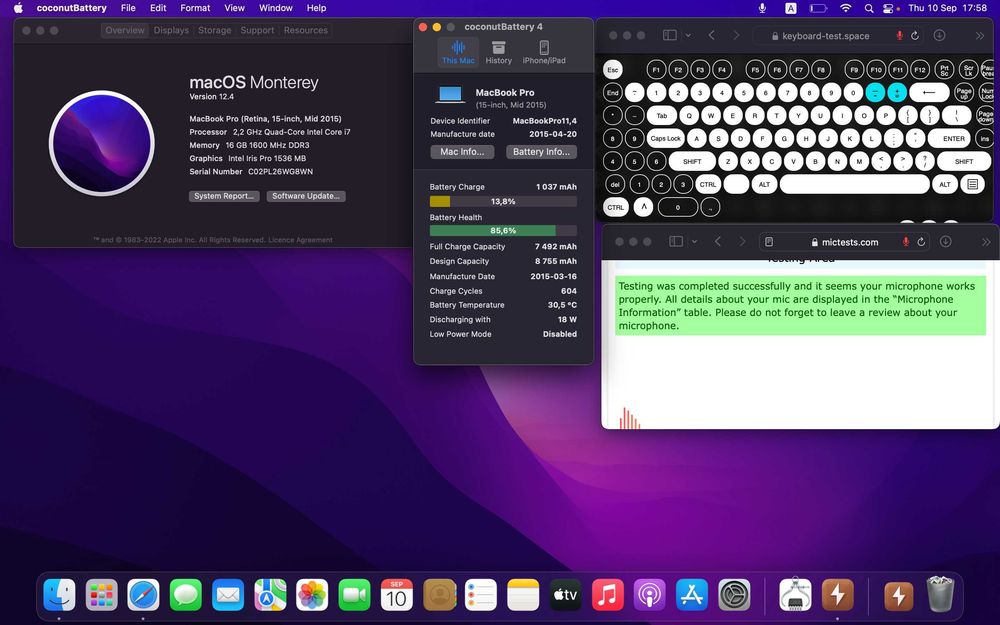Select Storage tab in About This Mac

214,30
